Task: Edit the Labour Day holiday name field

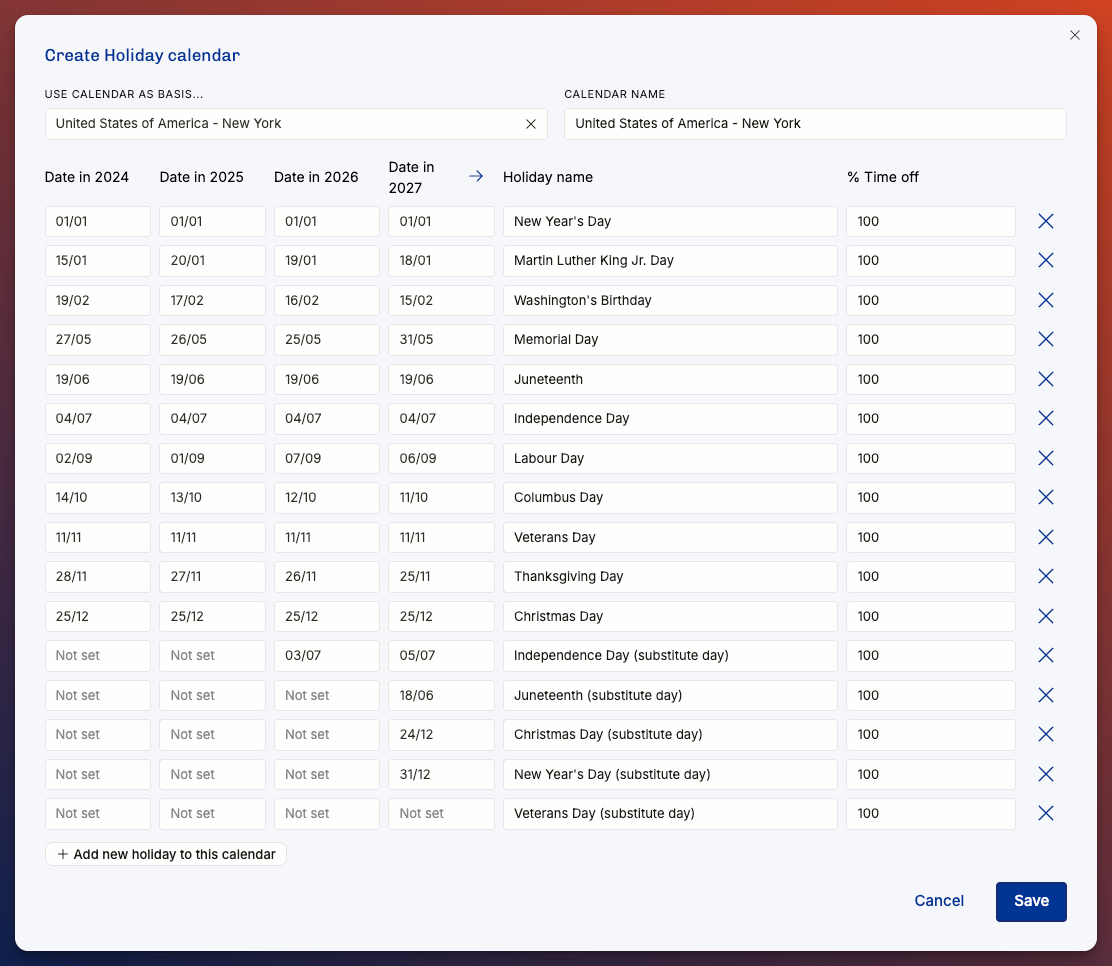Action: [670, 458]
